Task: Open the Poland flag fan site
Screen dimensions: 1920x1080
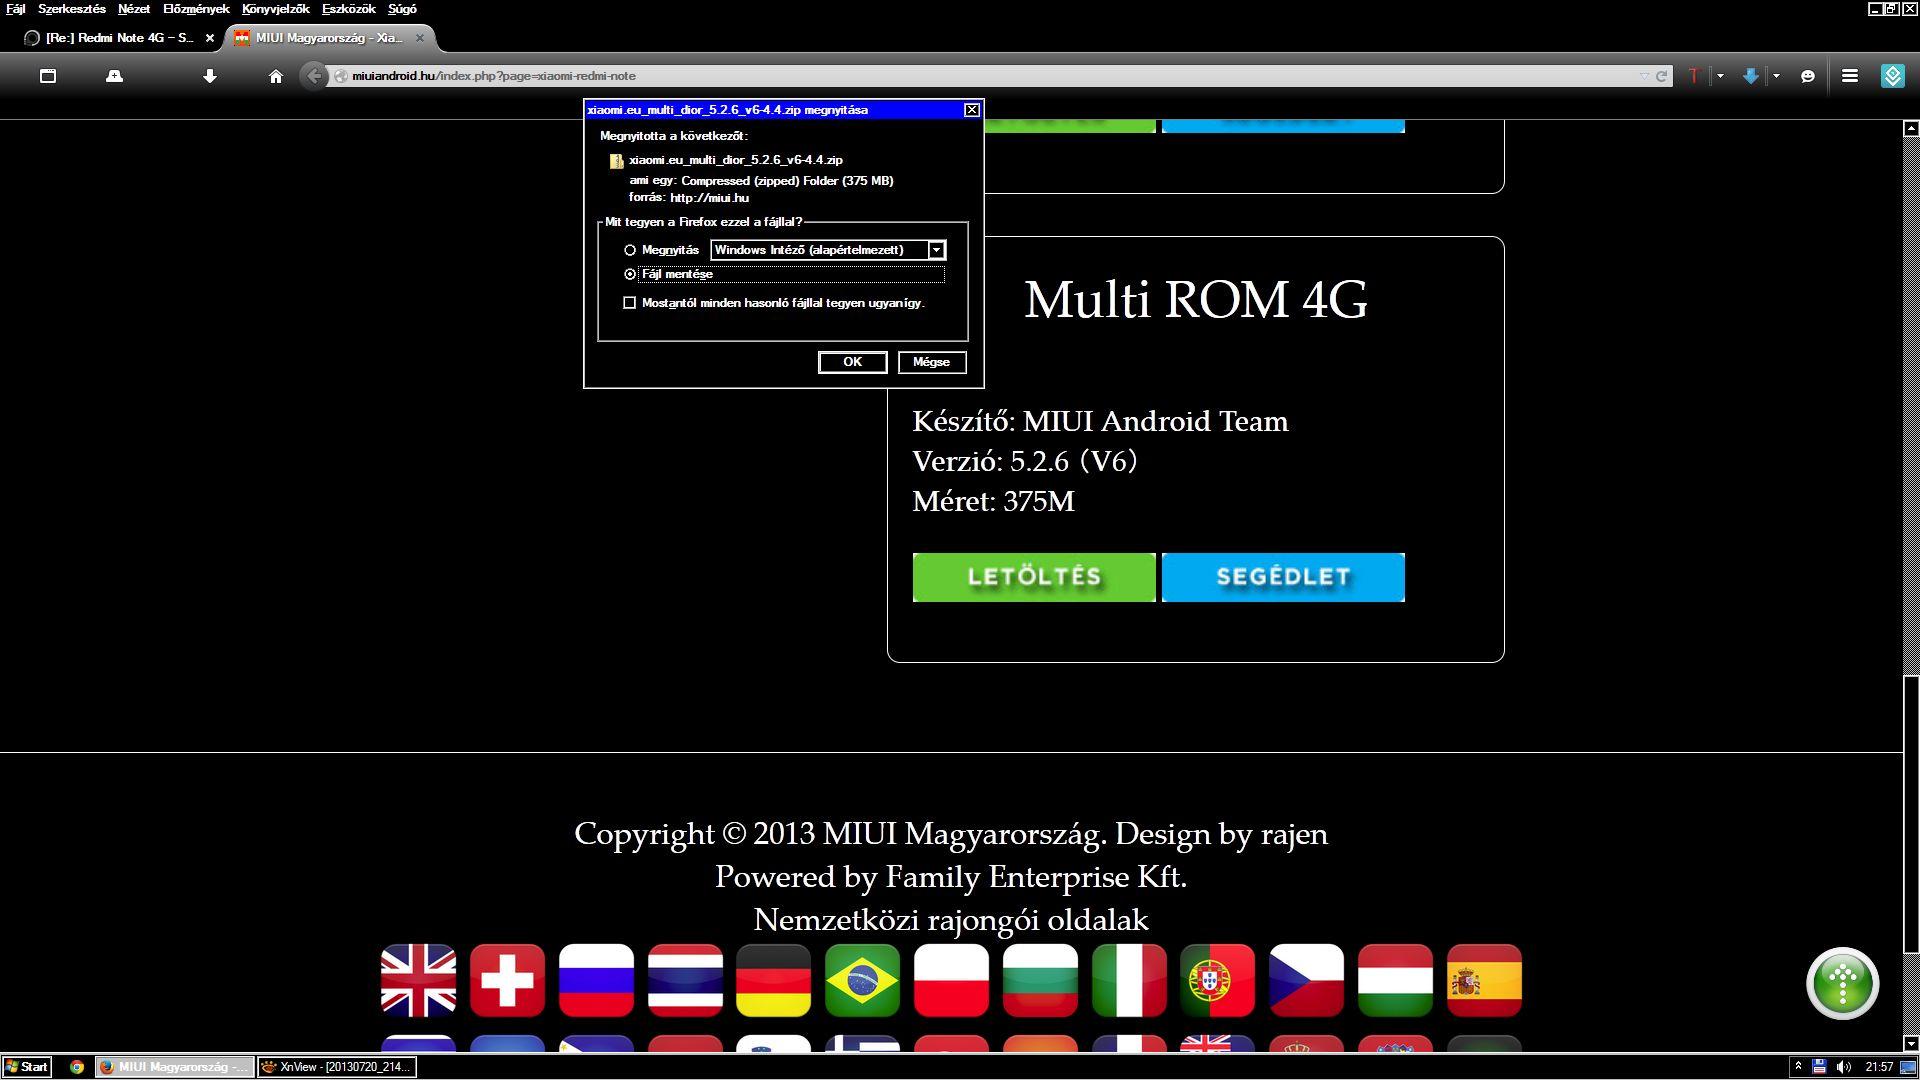Action: [x=952, y=980]
